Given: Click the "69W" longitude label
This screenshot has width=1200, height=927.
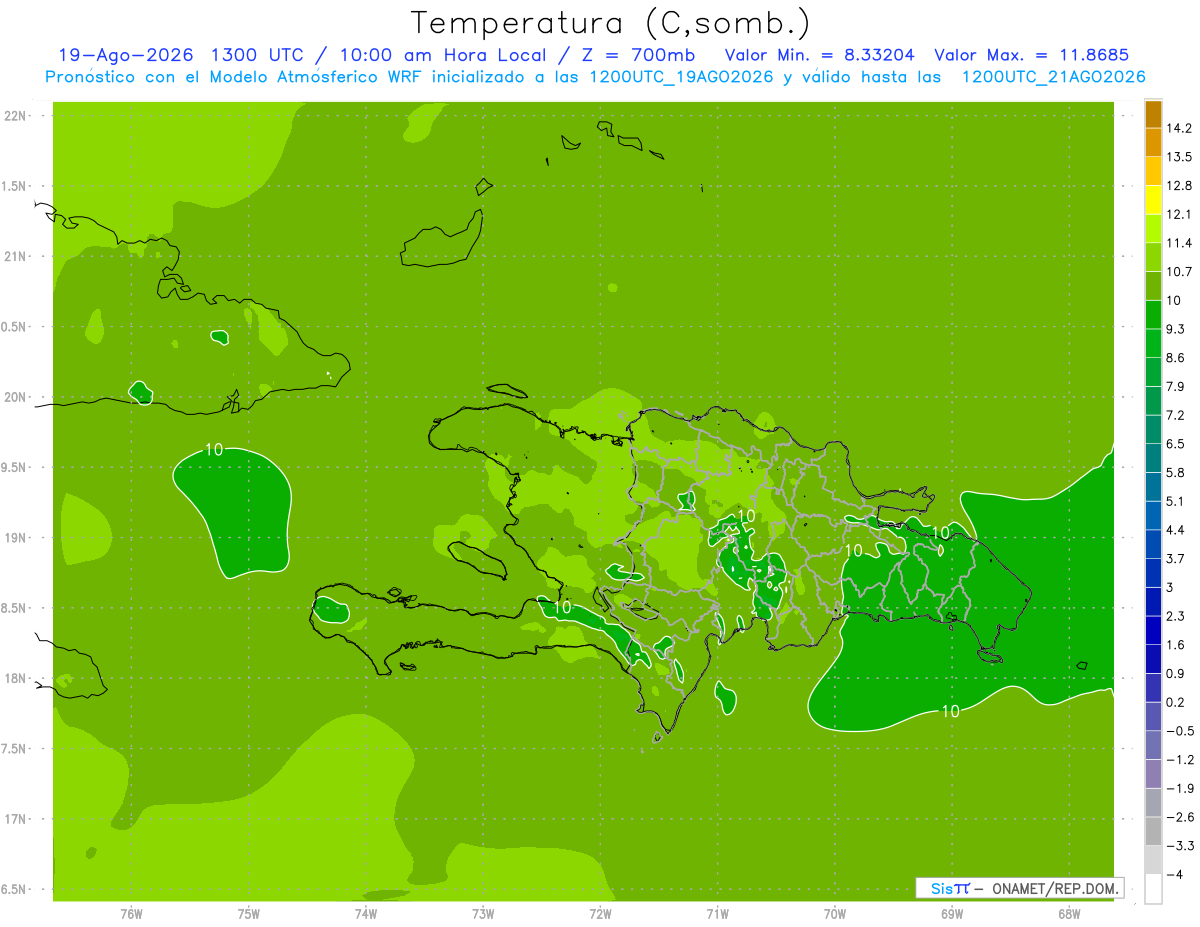Looking at the screenshot, I should pyautogui.click(x=951, y=914).
